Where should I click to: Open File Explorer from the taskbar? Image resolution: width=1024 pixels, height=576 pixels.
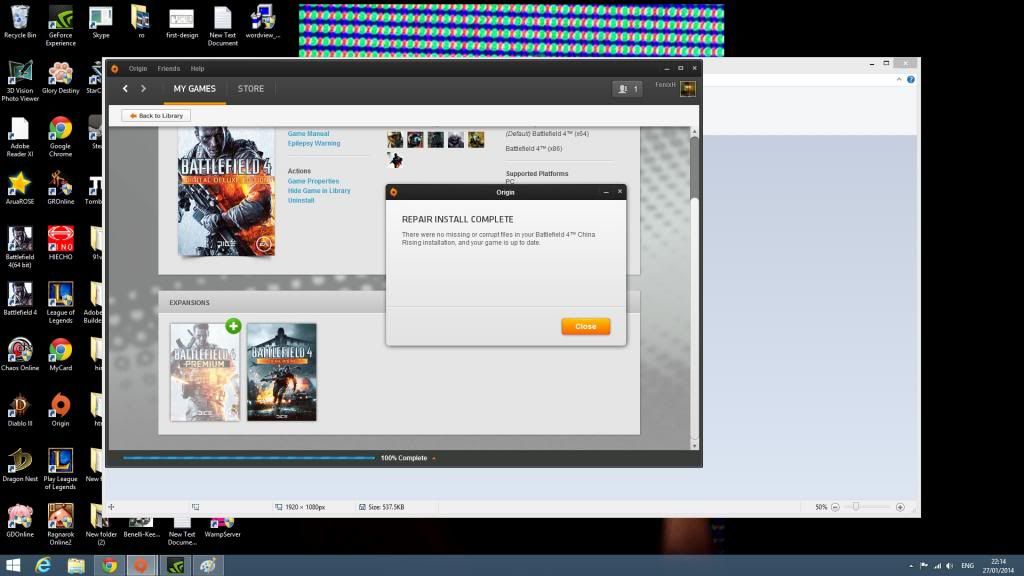pyautogui.click(x=76, y=566)
